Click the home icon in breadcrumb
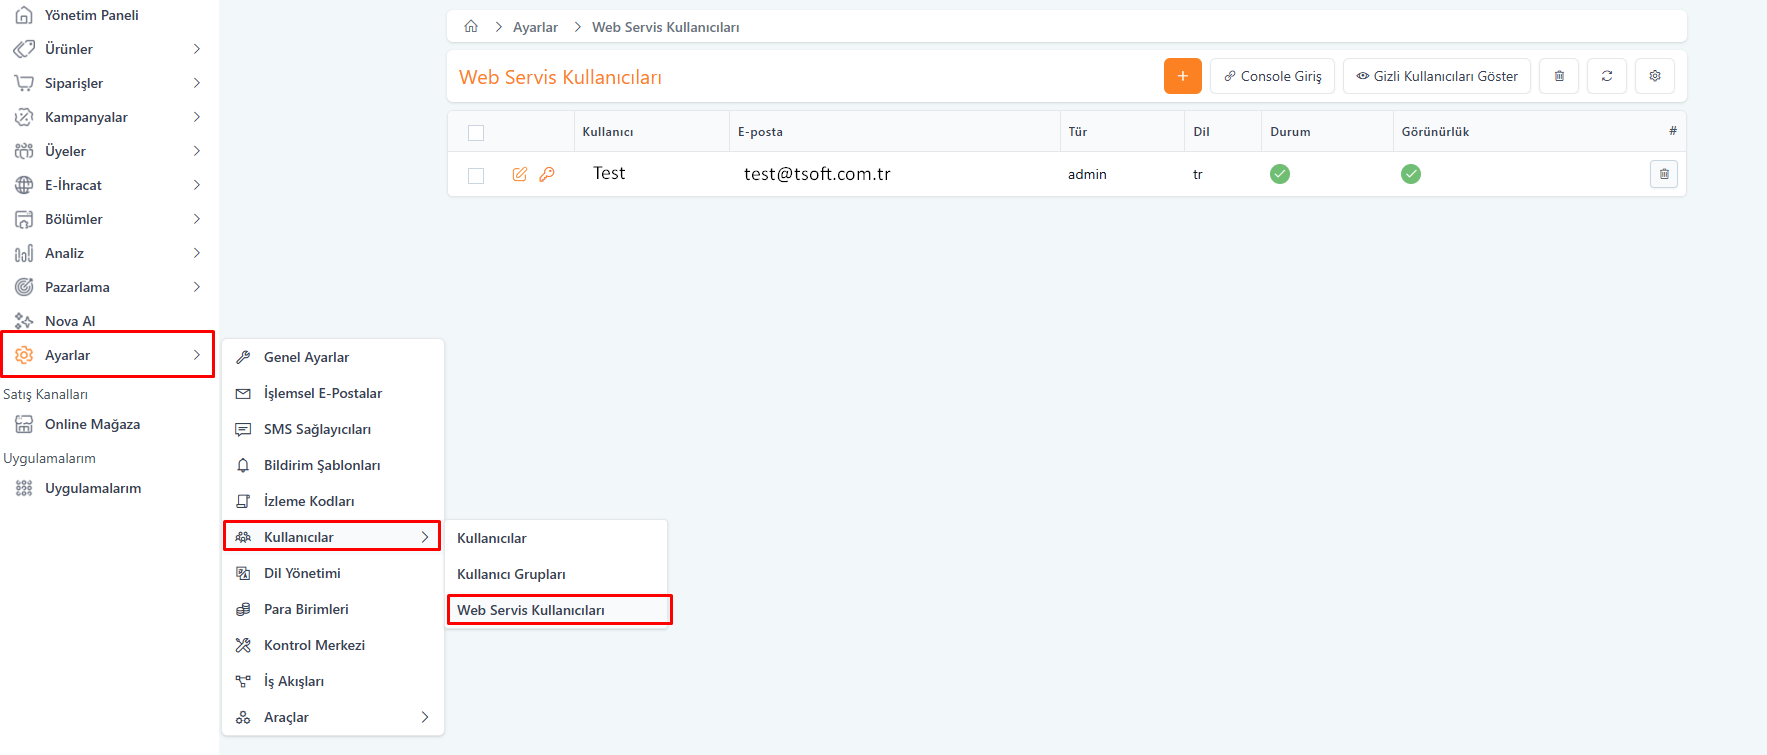Screen dimensions: 1767x755 click(471, 27)
